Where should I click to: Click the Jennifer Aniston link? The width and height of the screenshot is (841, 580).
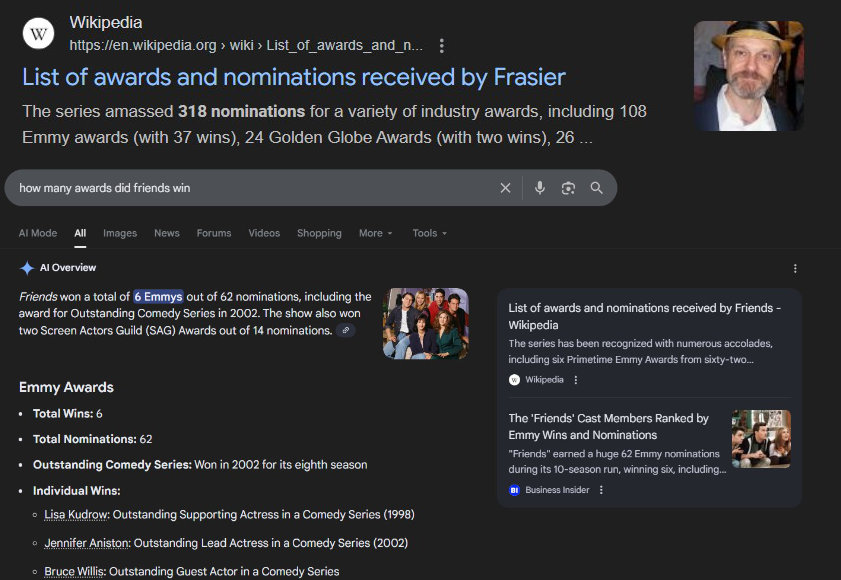coord(87,543)
